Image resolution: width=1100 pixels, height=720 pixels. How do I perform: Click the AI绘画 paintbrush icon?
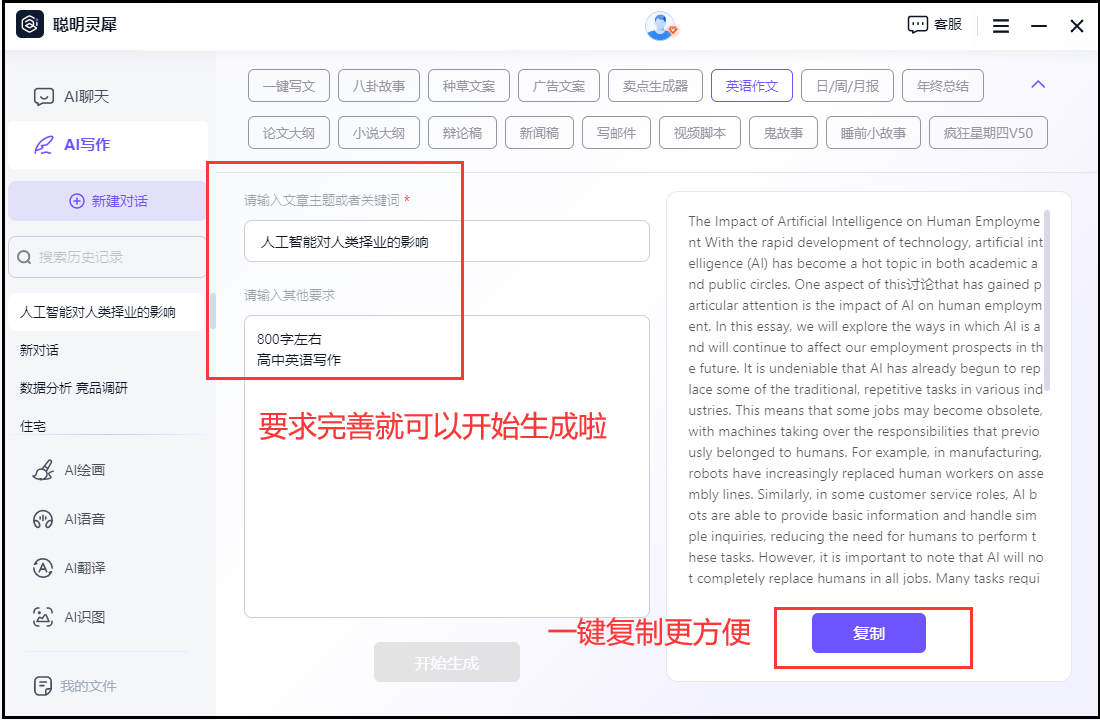click(43, 469)
